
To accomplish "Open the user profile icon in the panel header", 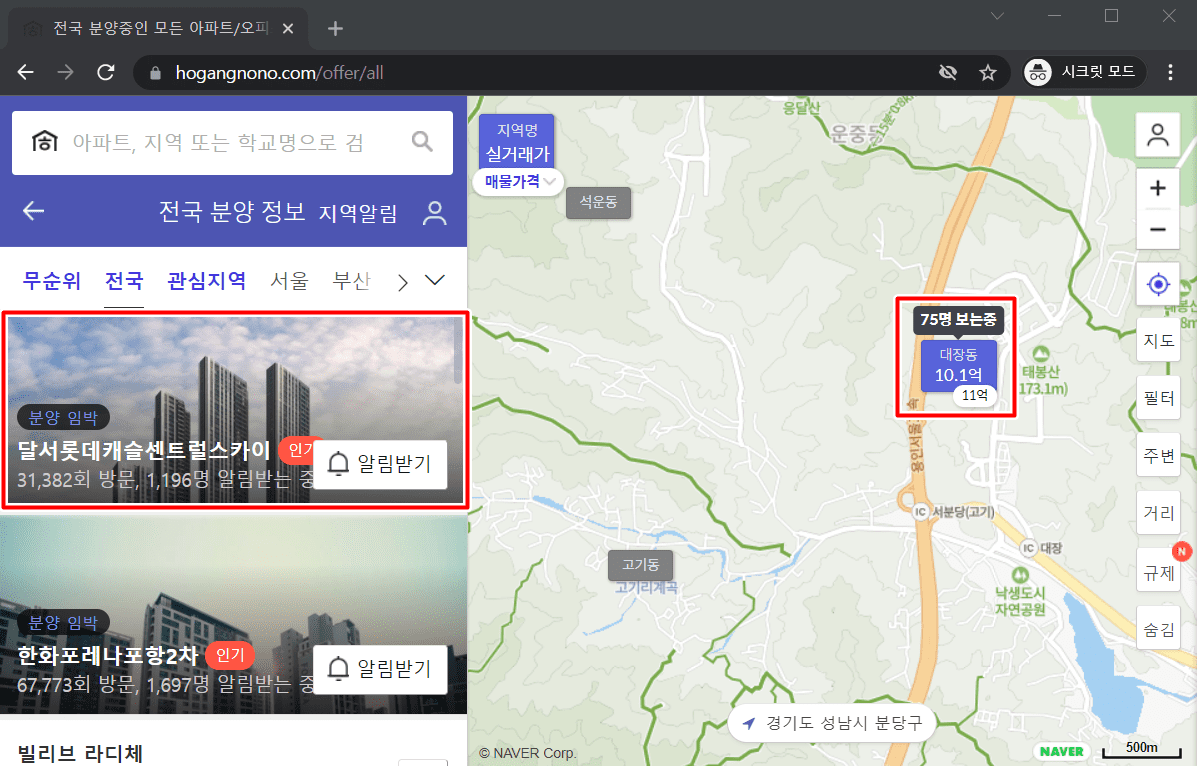I will [434, 212].
